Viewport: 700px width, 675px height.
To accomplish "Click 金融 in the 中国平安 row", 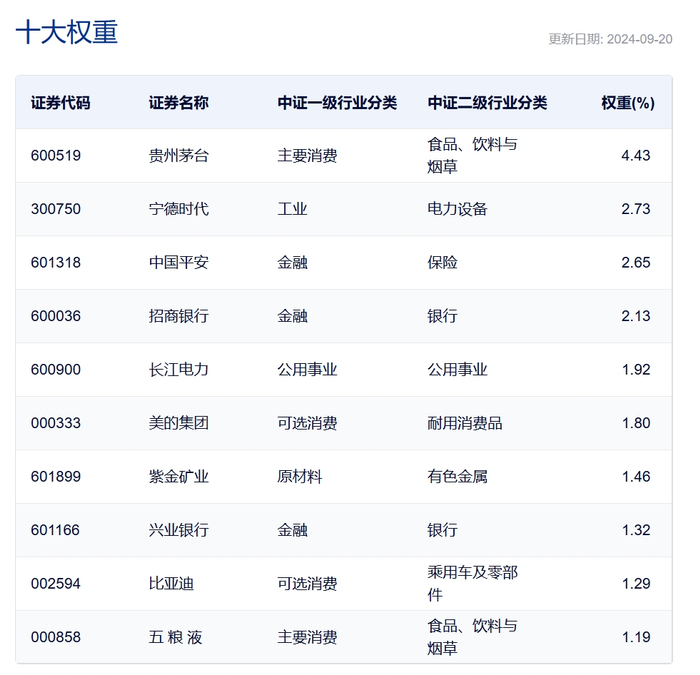I will click(292, 262).
